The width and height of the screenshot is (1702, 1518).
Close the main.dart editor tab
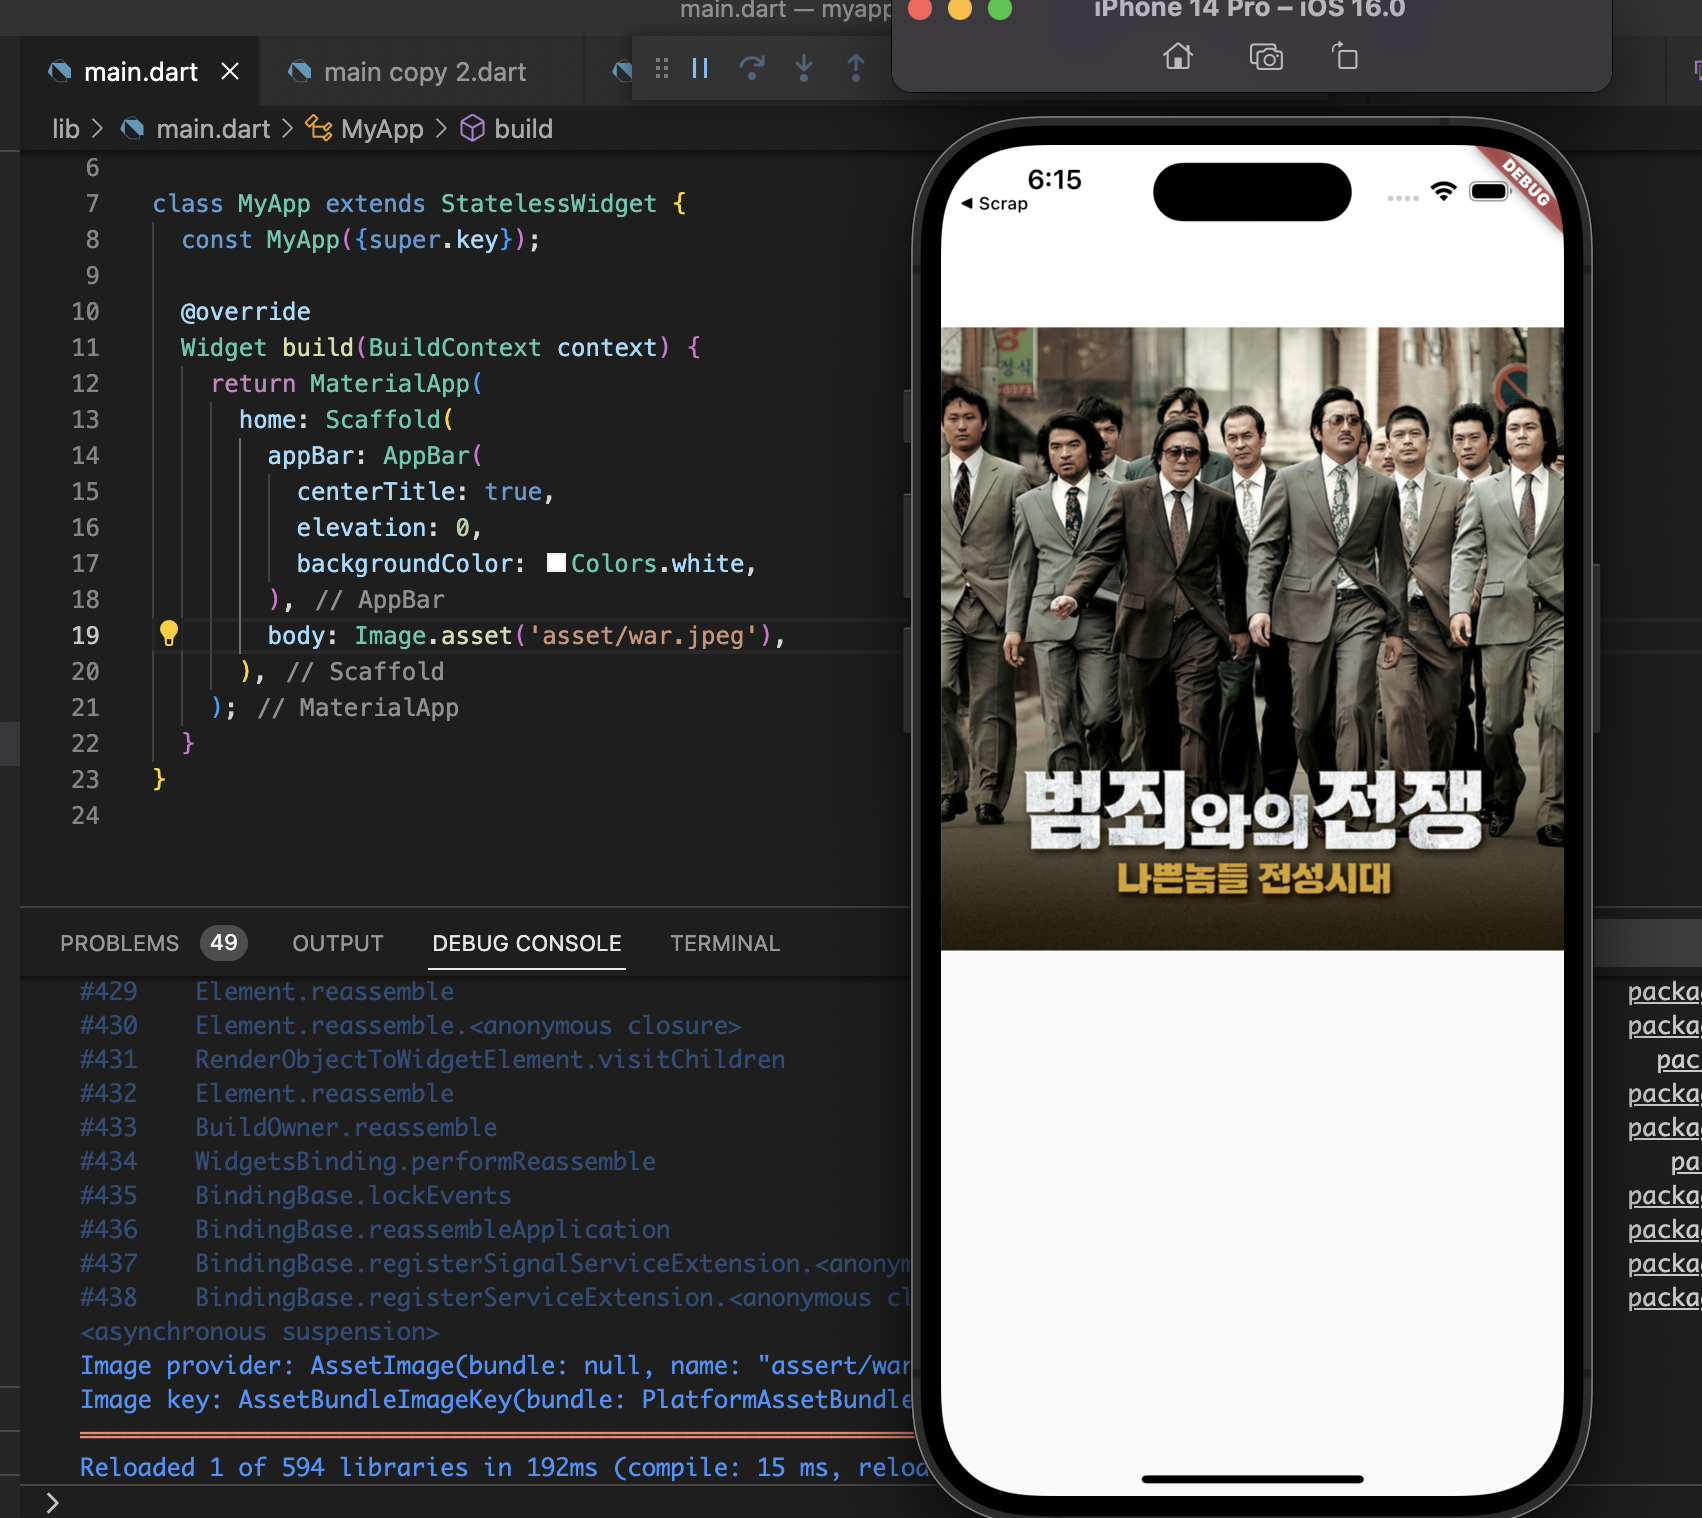click(x=230, y=71)
